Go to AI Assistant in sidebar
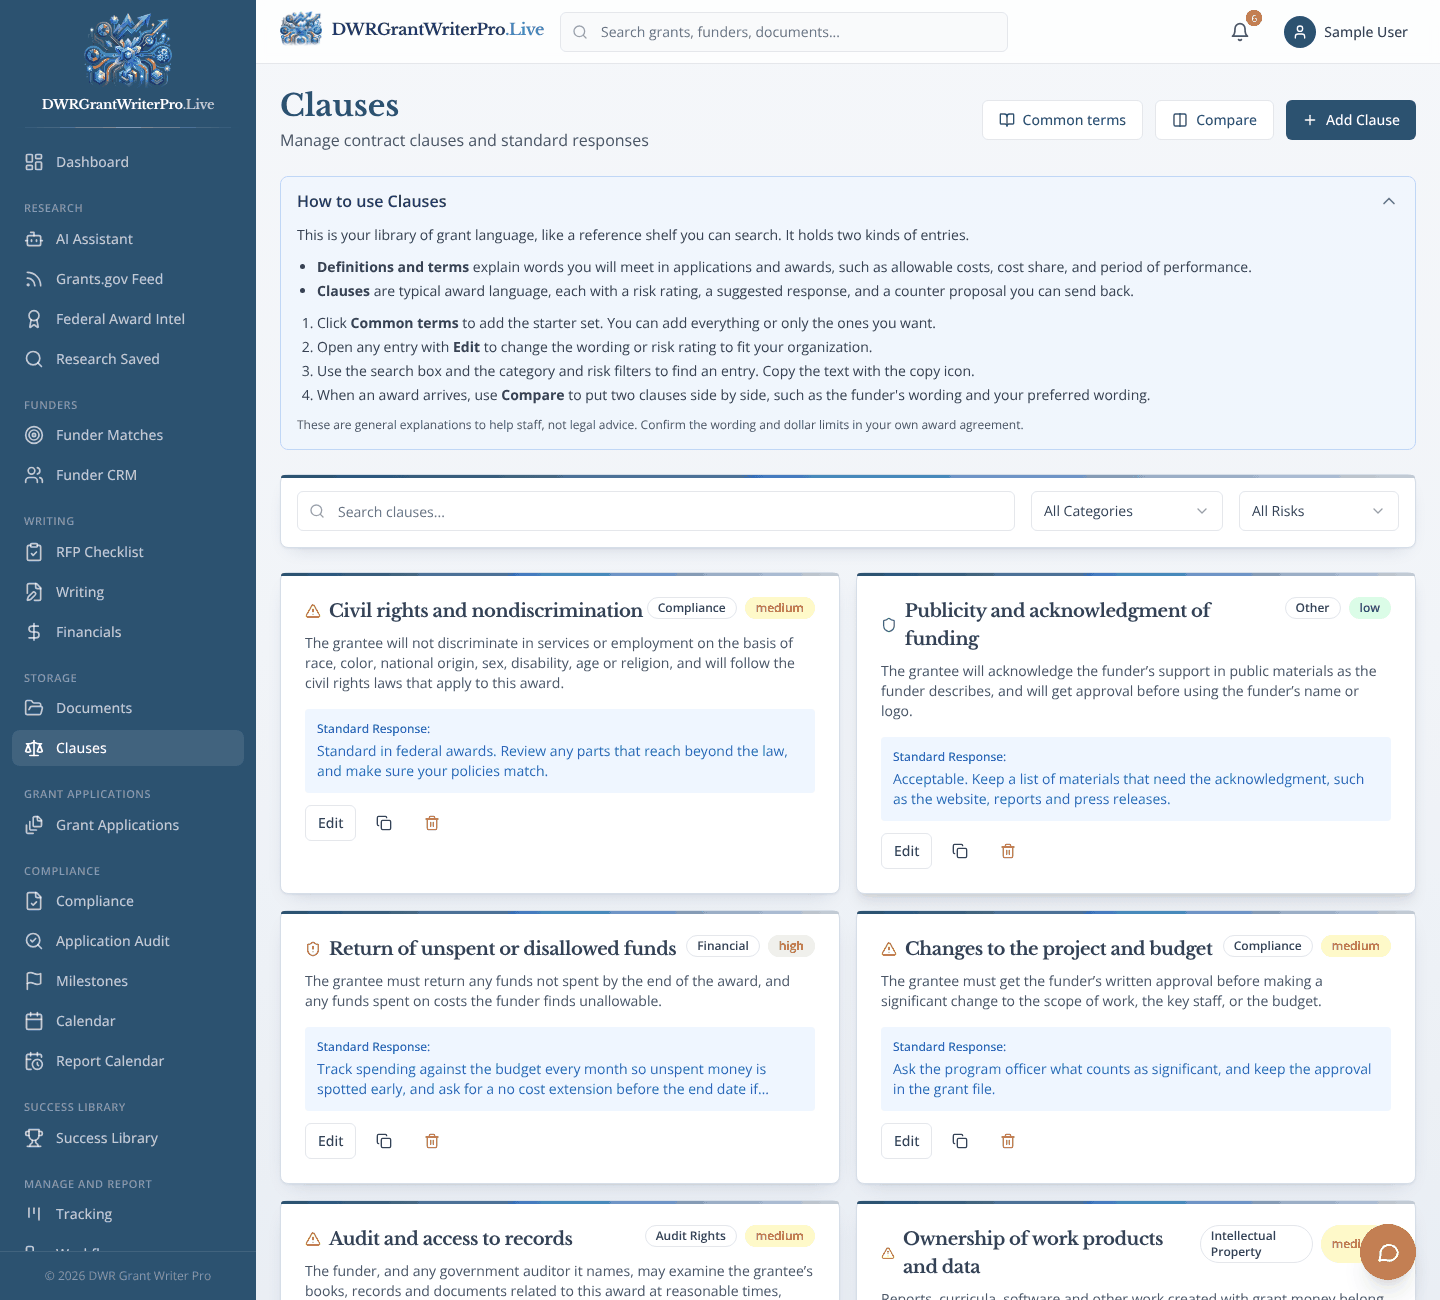Image resolution: width=1440 pixels, height=1300 pixels. [128, 239]
